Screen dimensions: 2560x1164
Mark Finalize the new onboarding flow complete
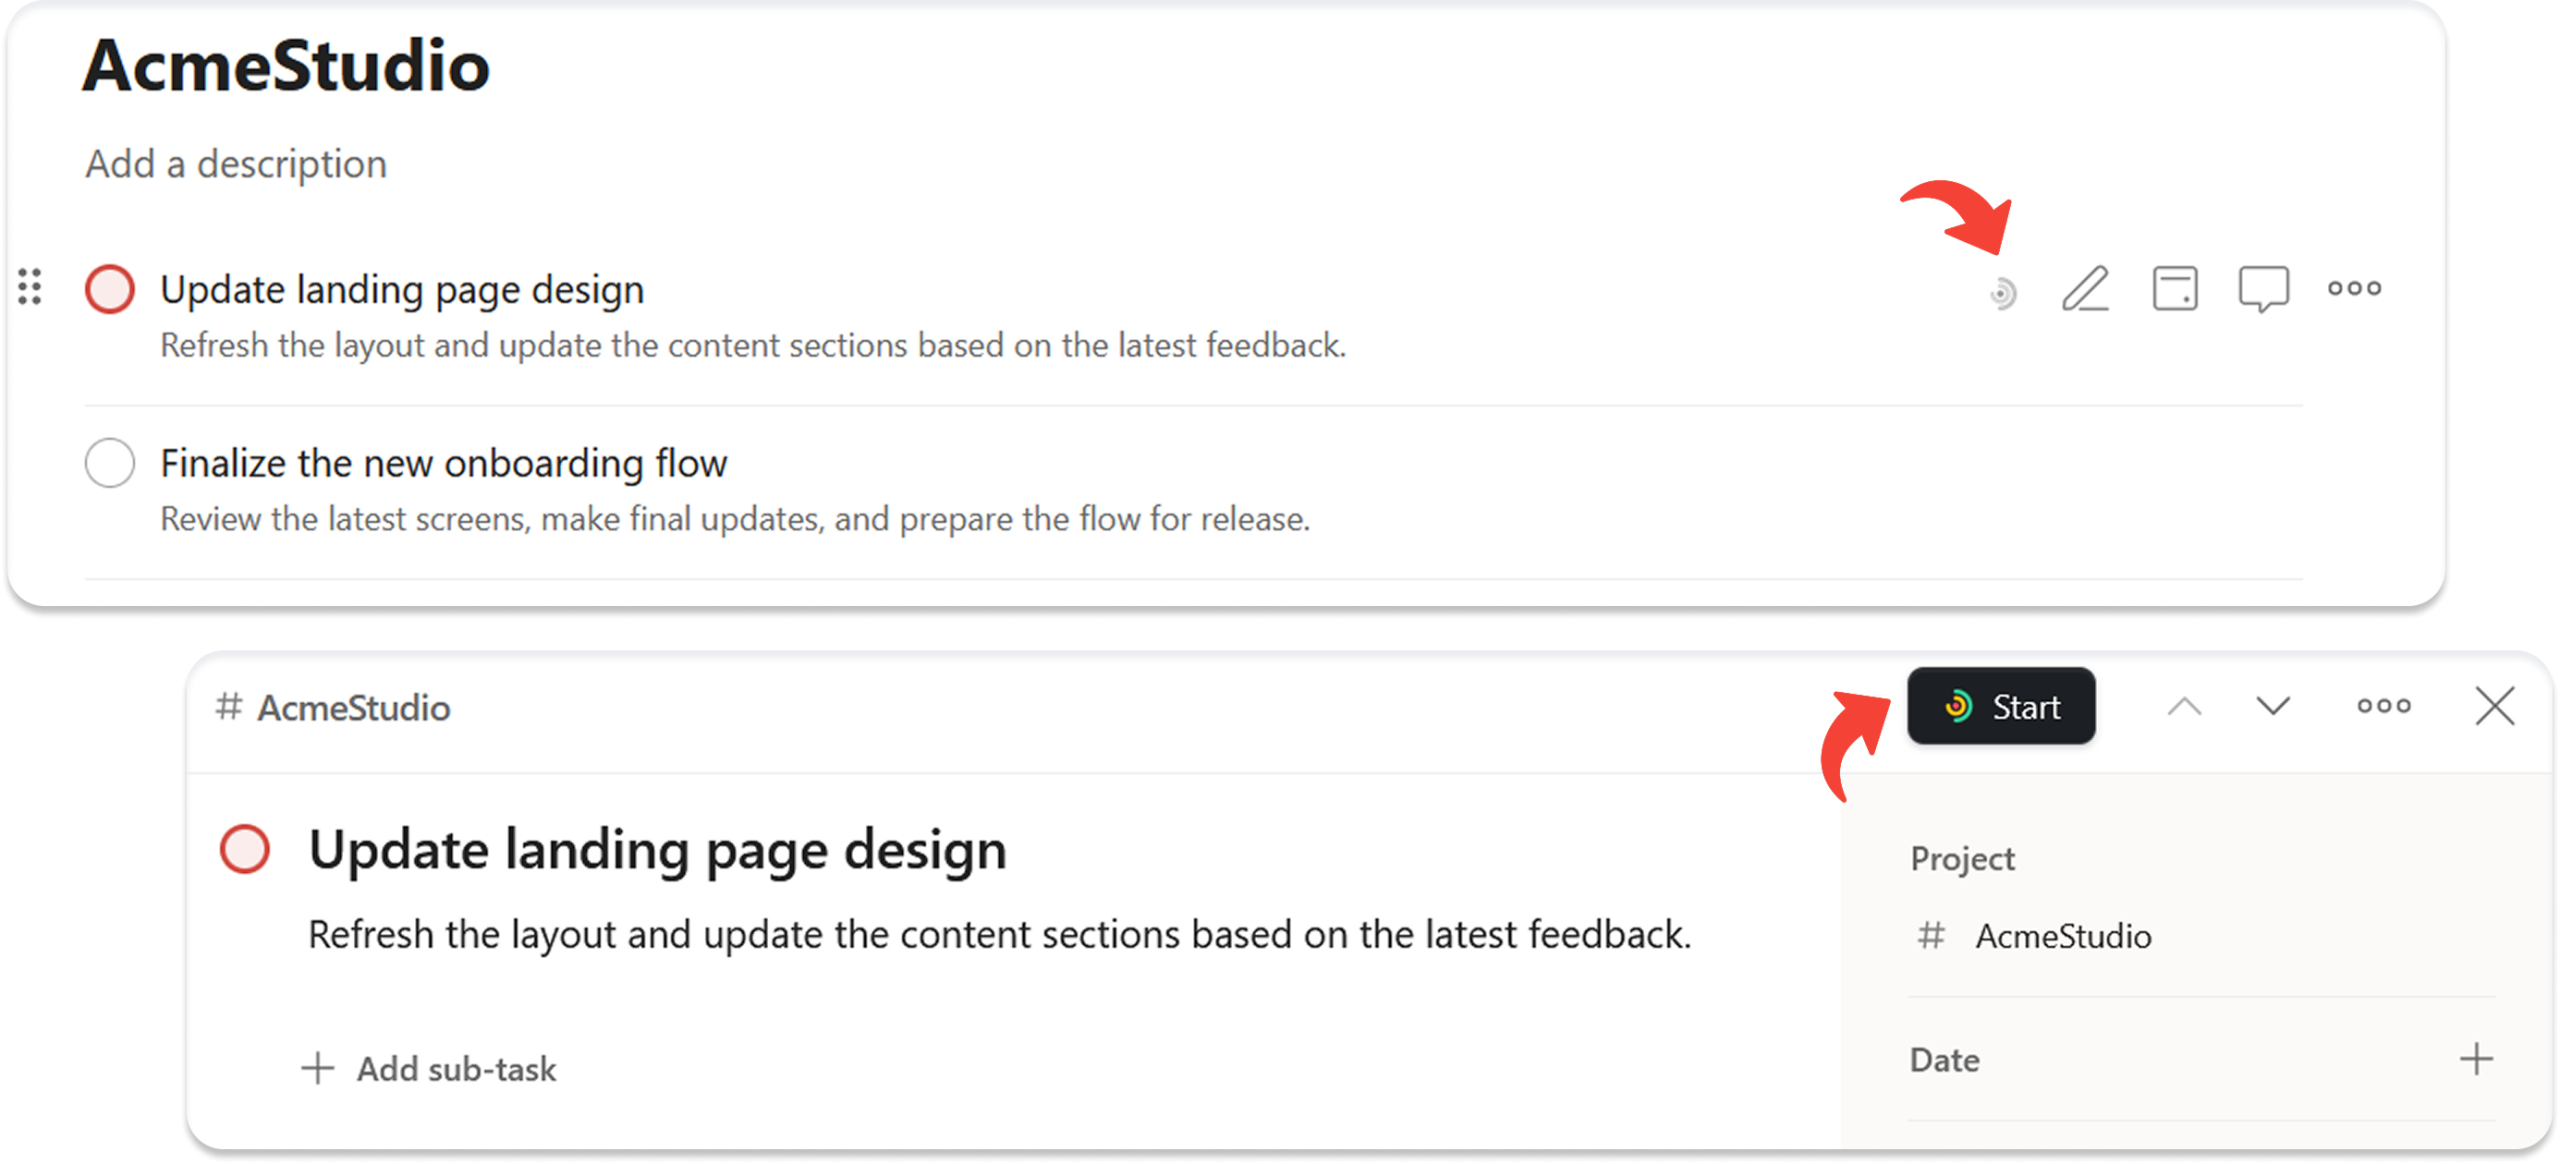[110, 463]
